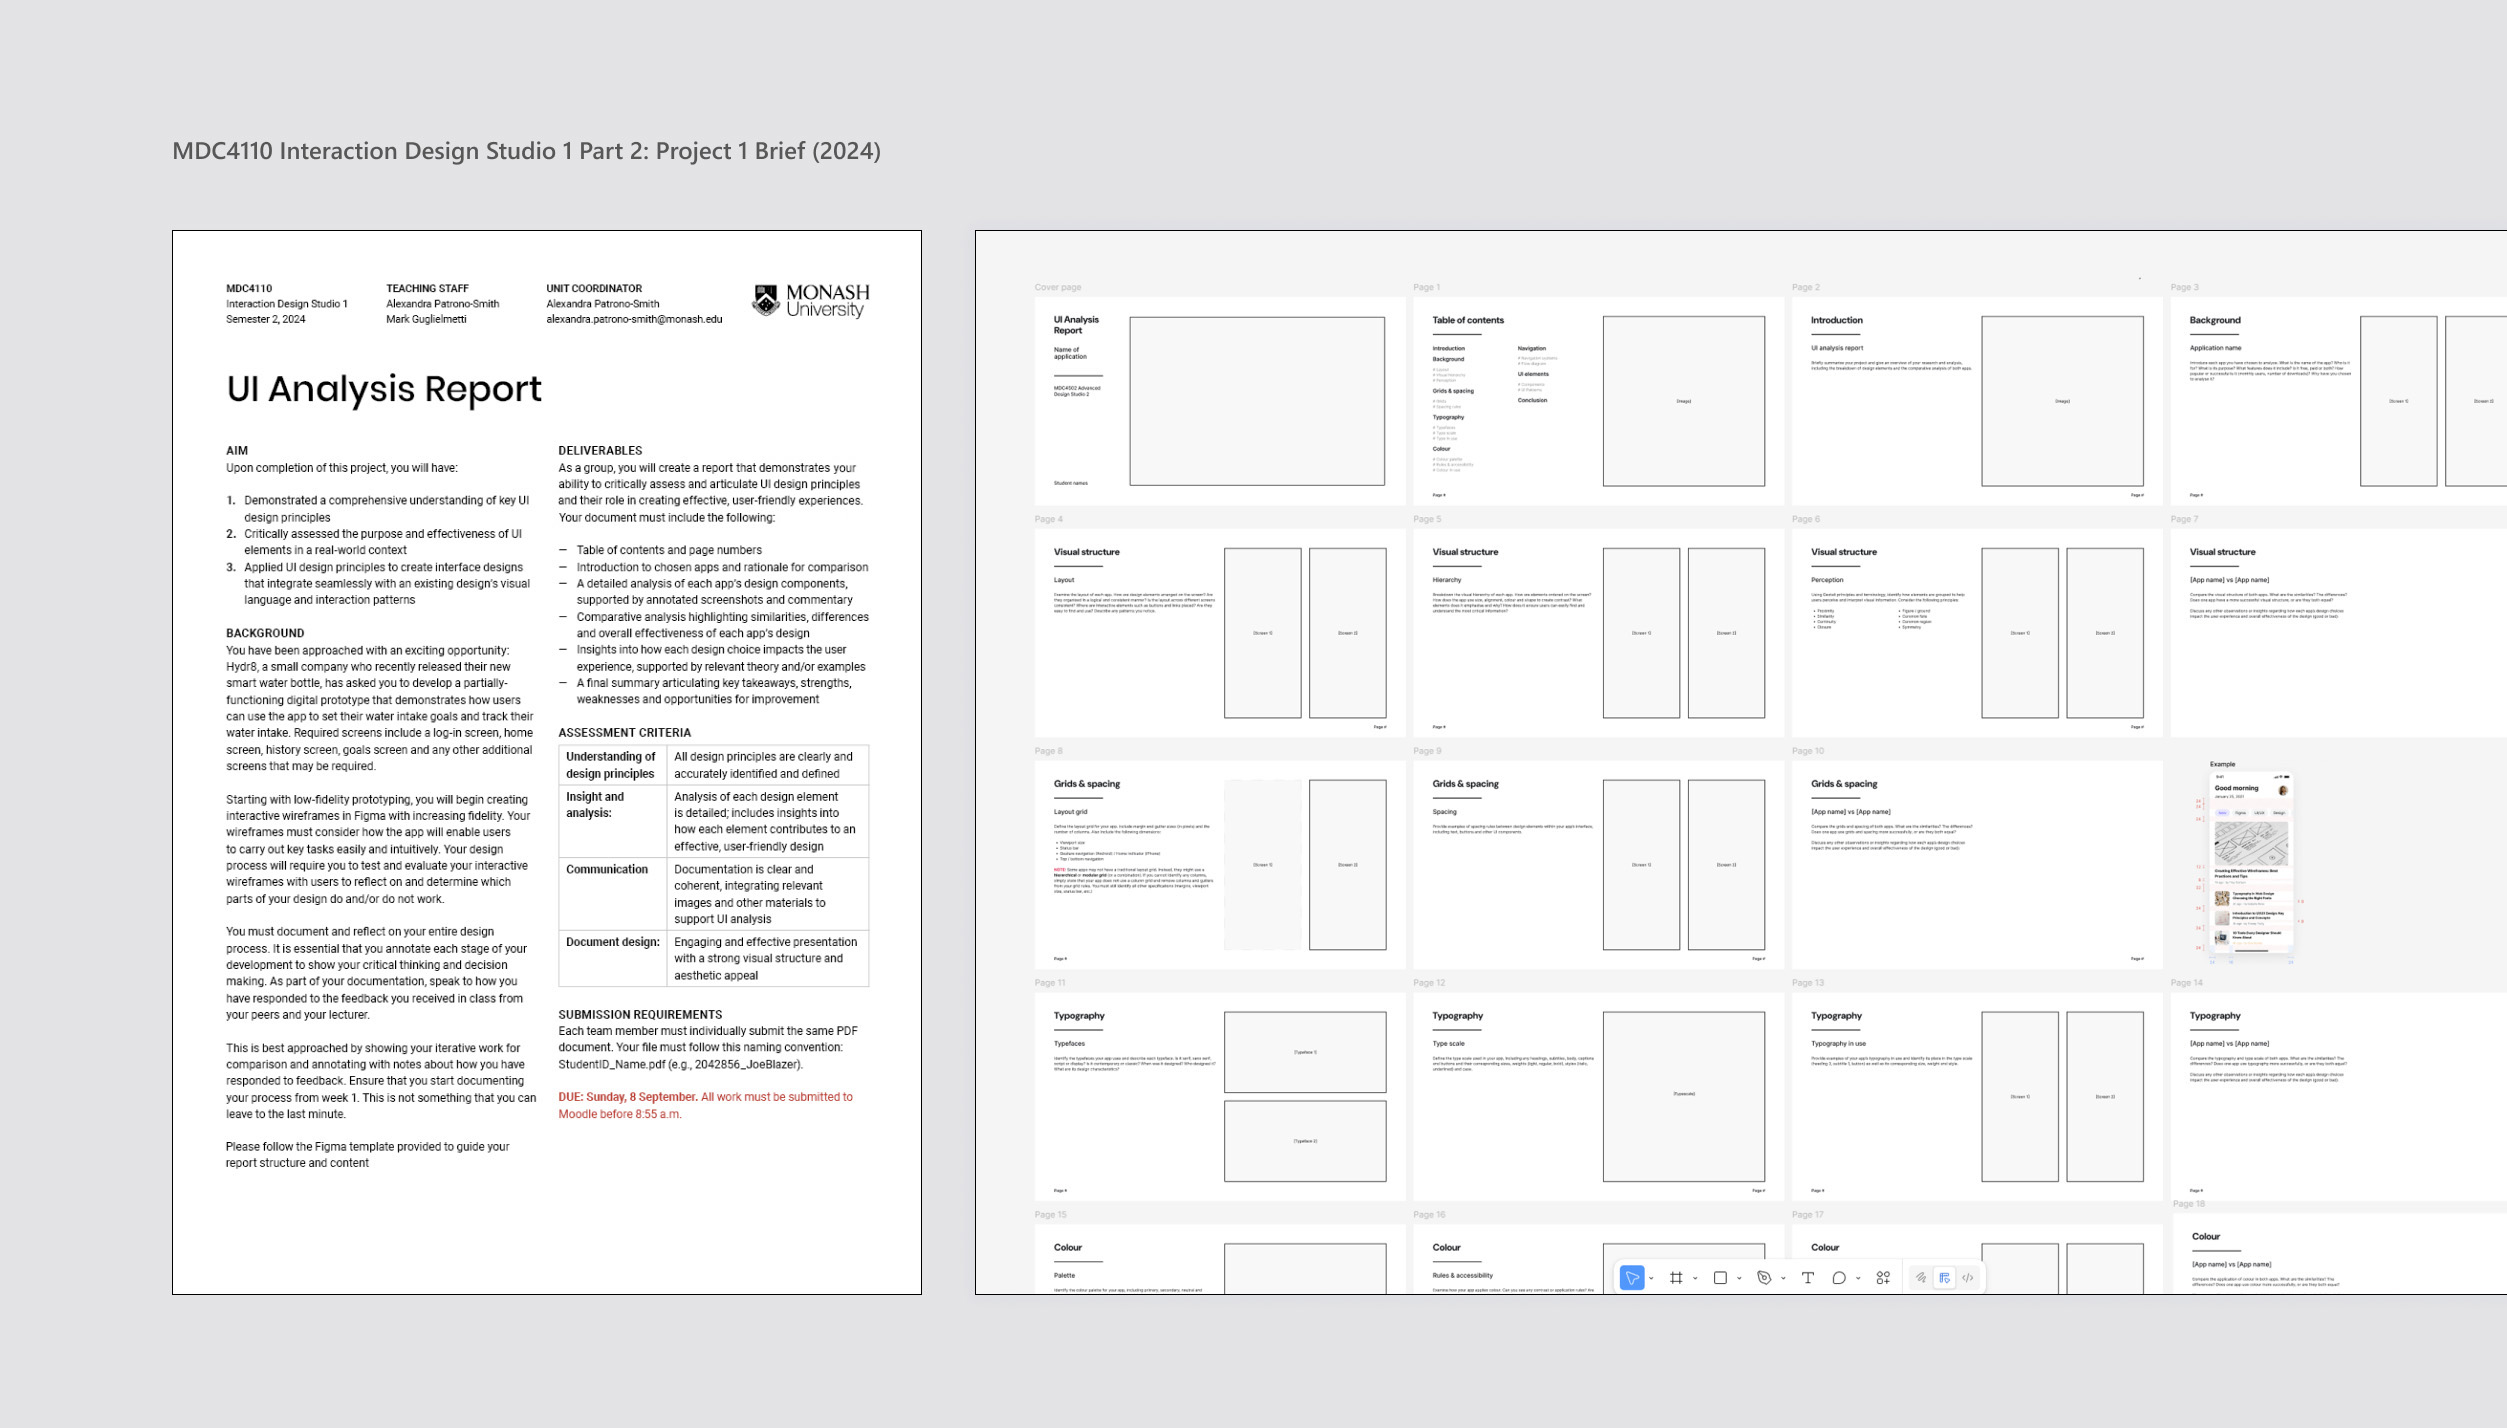Select the Table of contents page frame
2507x1428 pixels.
tap(1597, 400)
